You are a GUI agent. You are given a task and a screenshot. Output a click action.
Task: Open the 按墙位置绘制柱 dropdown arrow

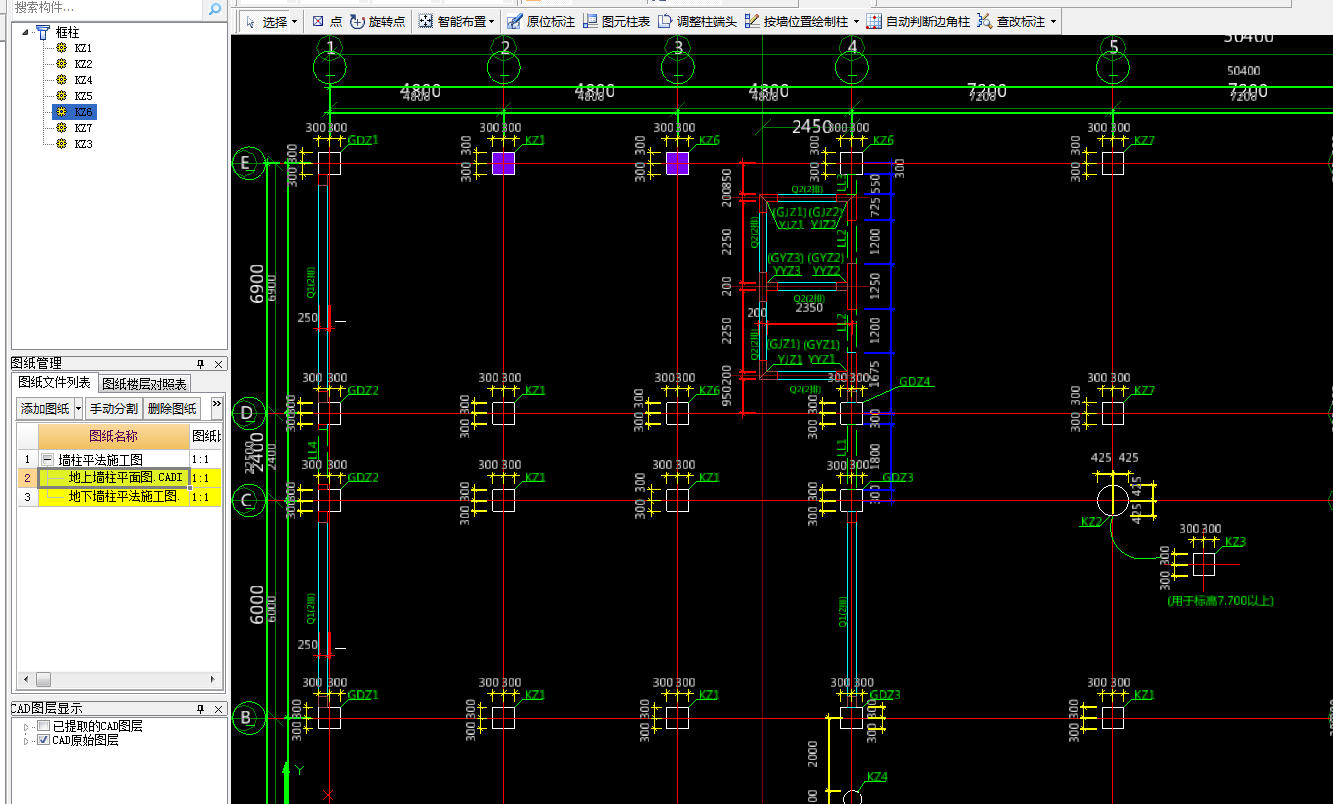tap(856, 22)
